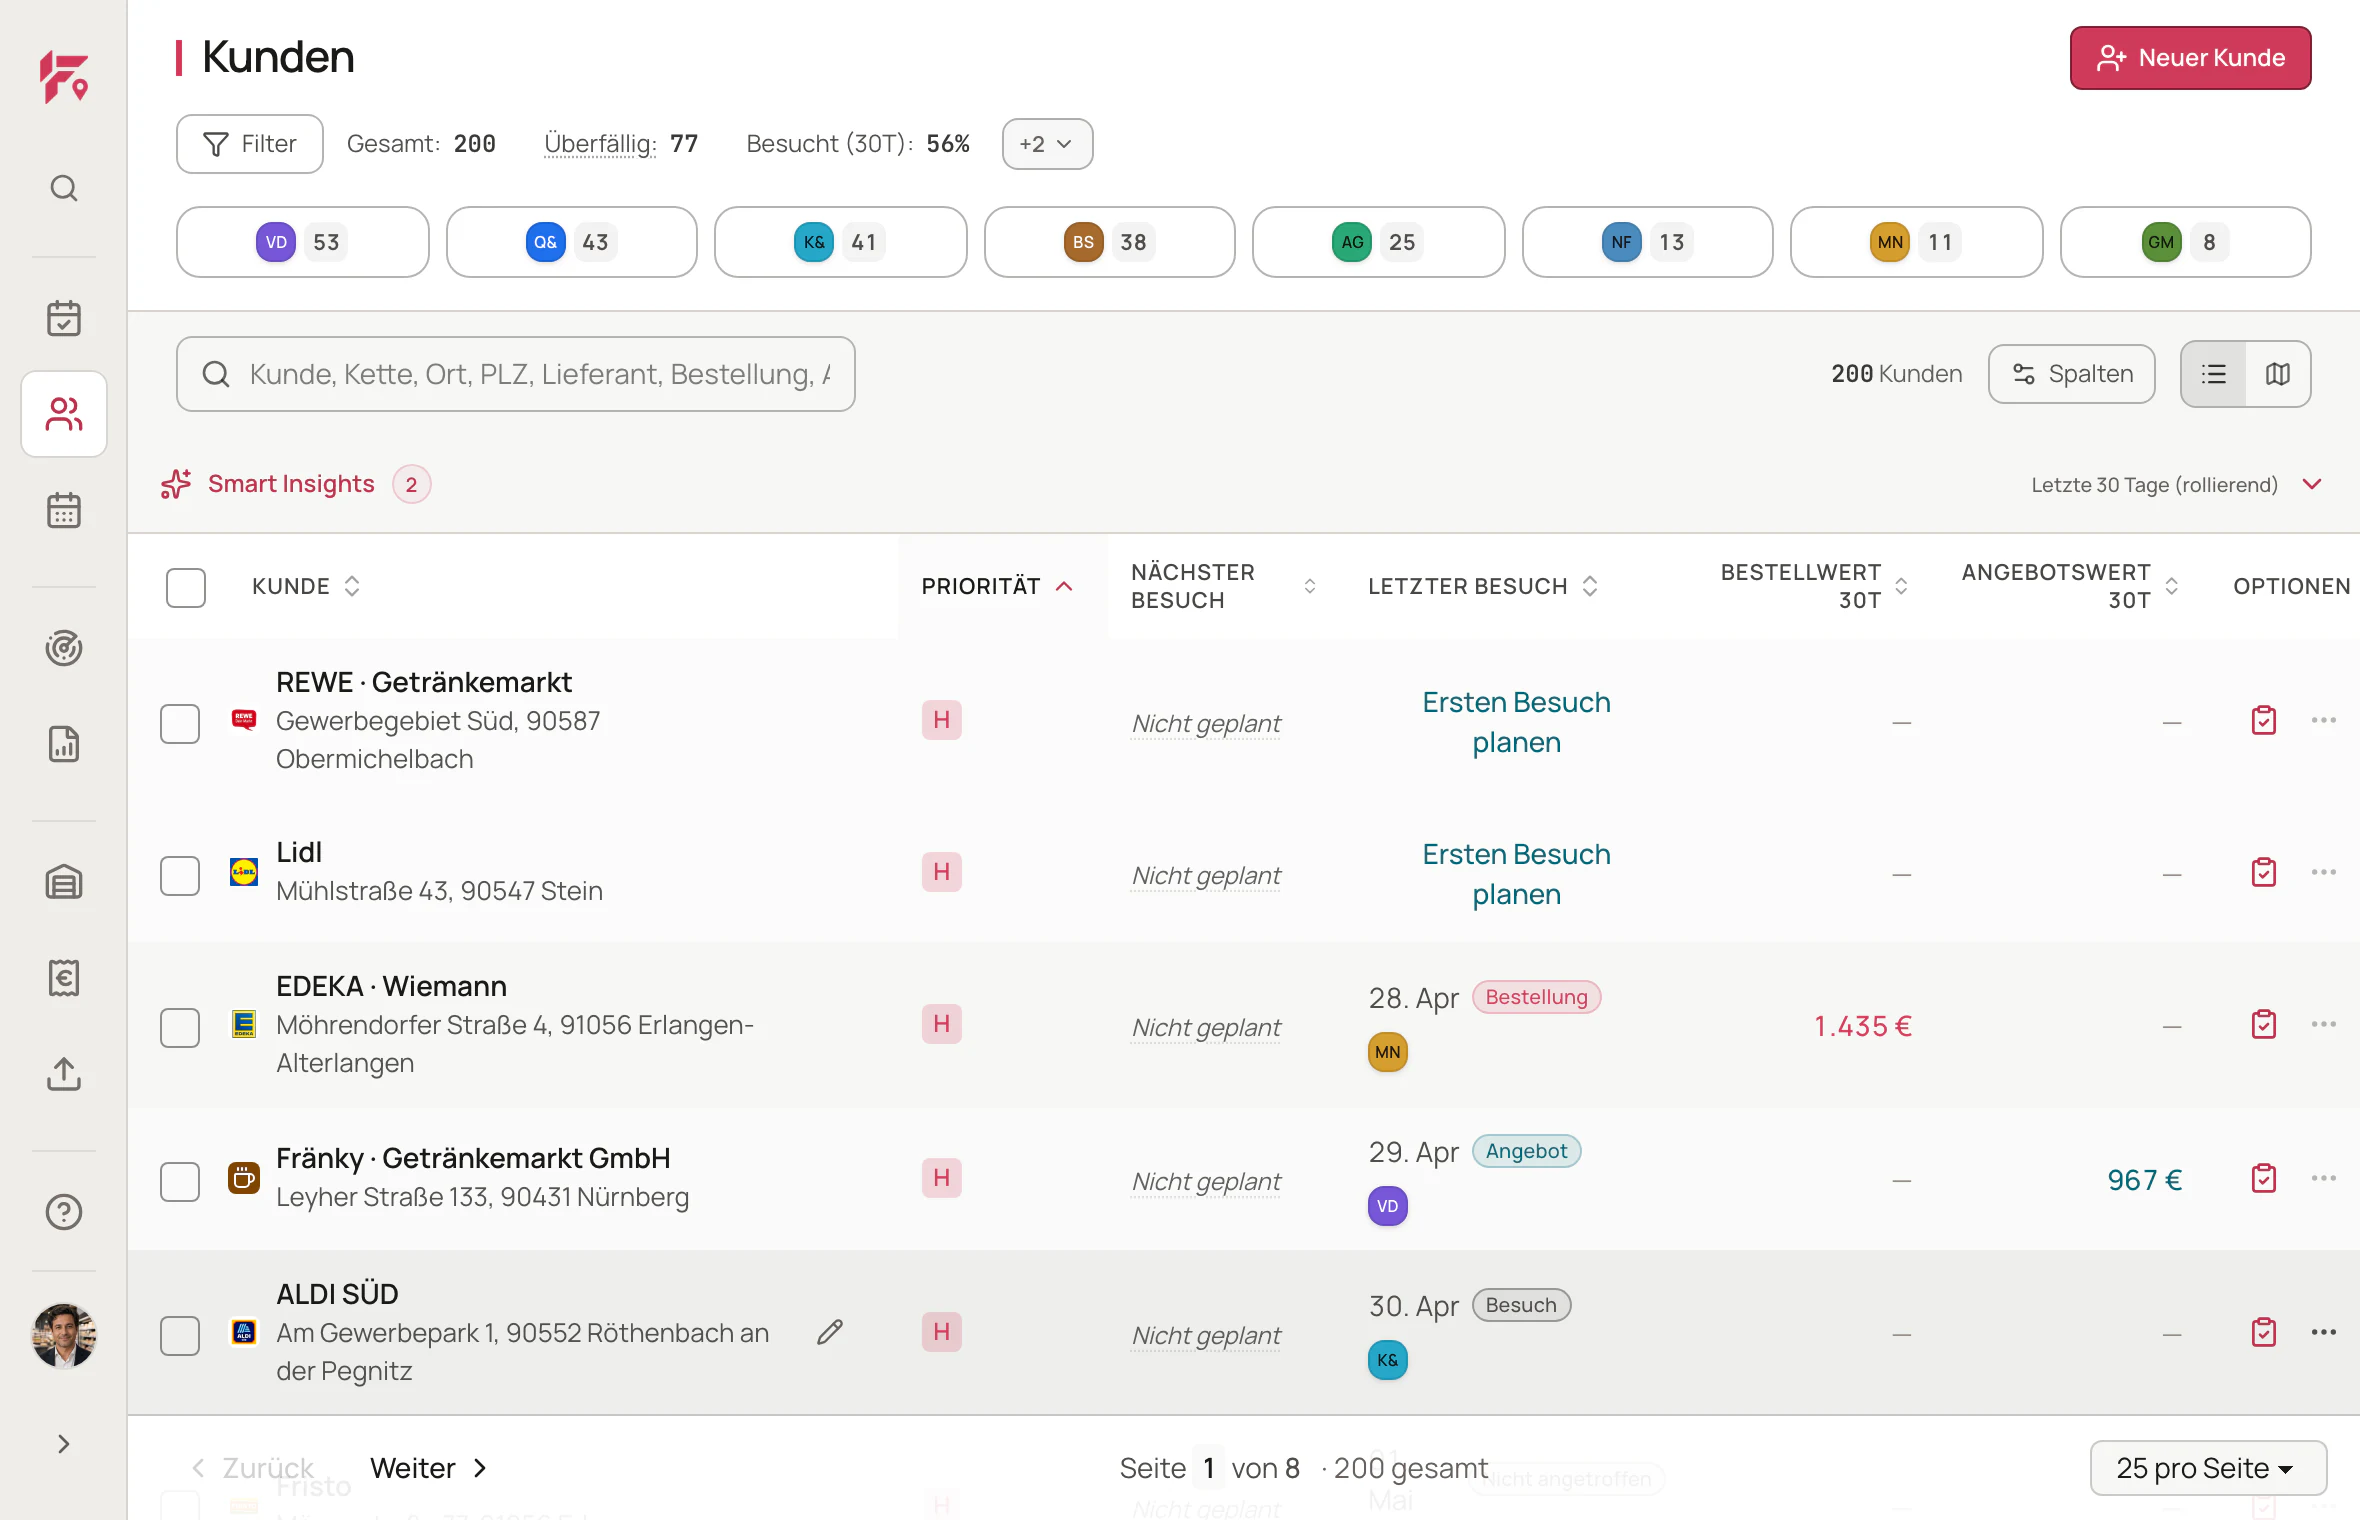Click the page number field
Viewport: 2360px width, 1520px height.
point(1209,1468)
